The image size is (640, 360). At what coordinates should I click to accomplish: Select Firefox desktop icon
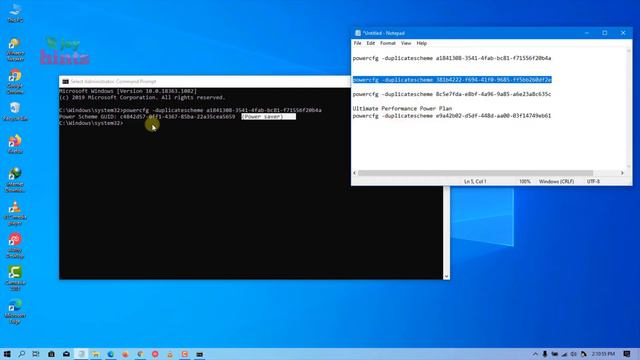coord(16,144)
